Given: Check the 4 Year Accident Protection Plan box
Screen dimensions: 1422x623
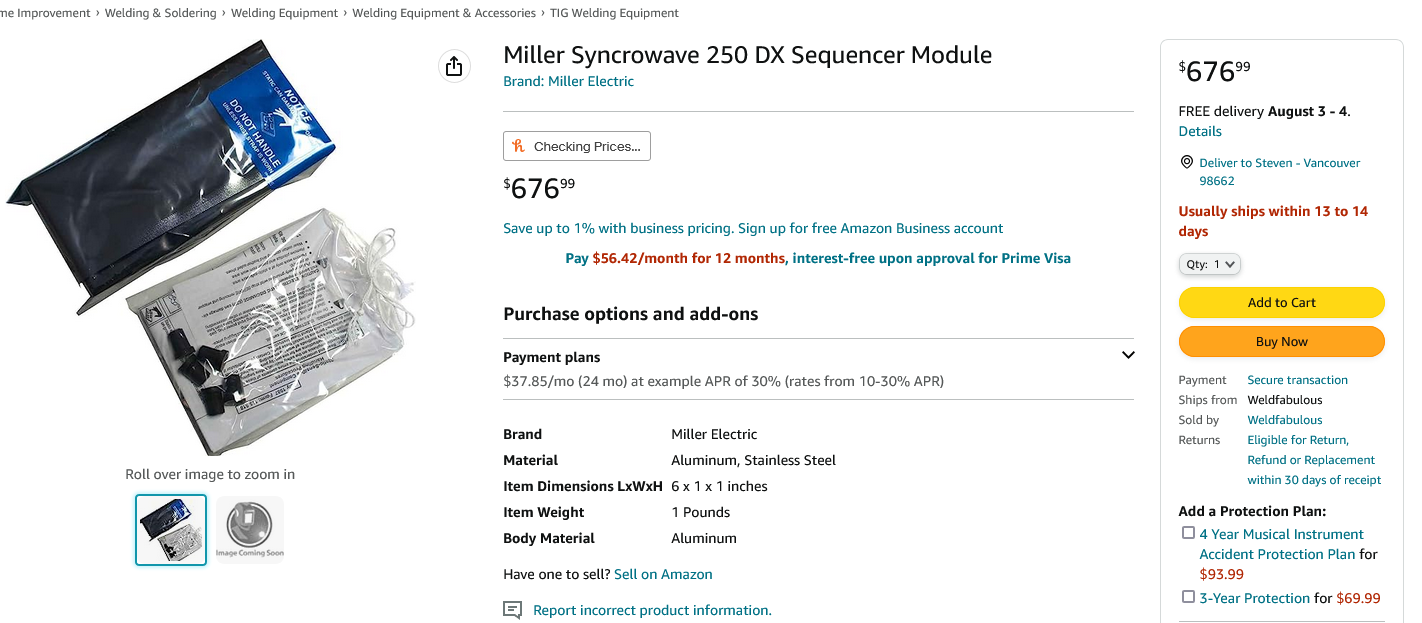Looking at the screenshot, I should [1188, 533].
